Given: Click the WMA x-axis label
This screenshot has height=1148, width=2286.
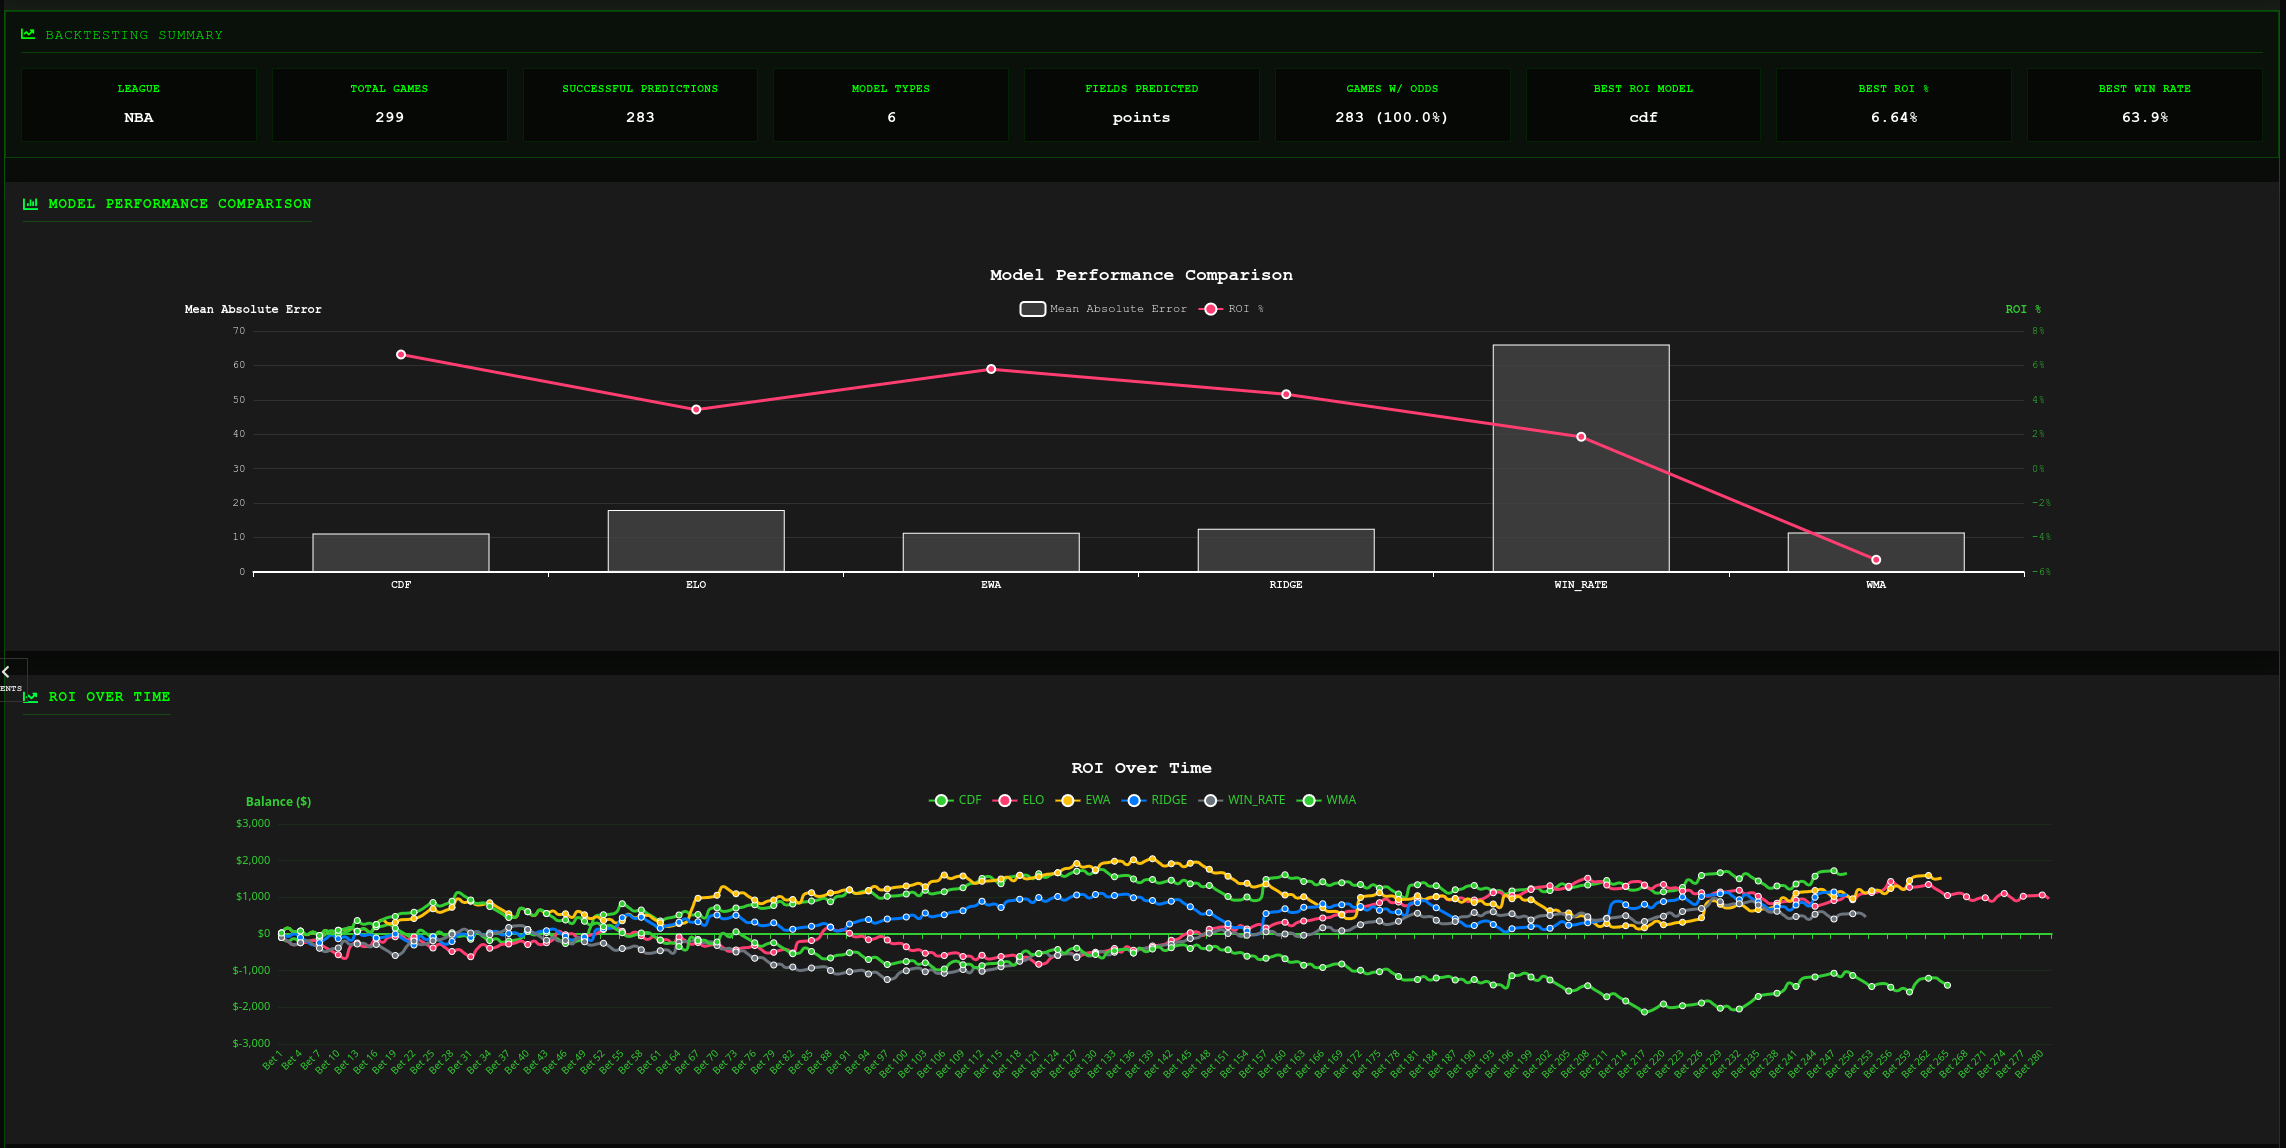Looking at the screenshot, I should 1876,585.
